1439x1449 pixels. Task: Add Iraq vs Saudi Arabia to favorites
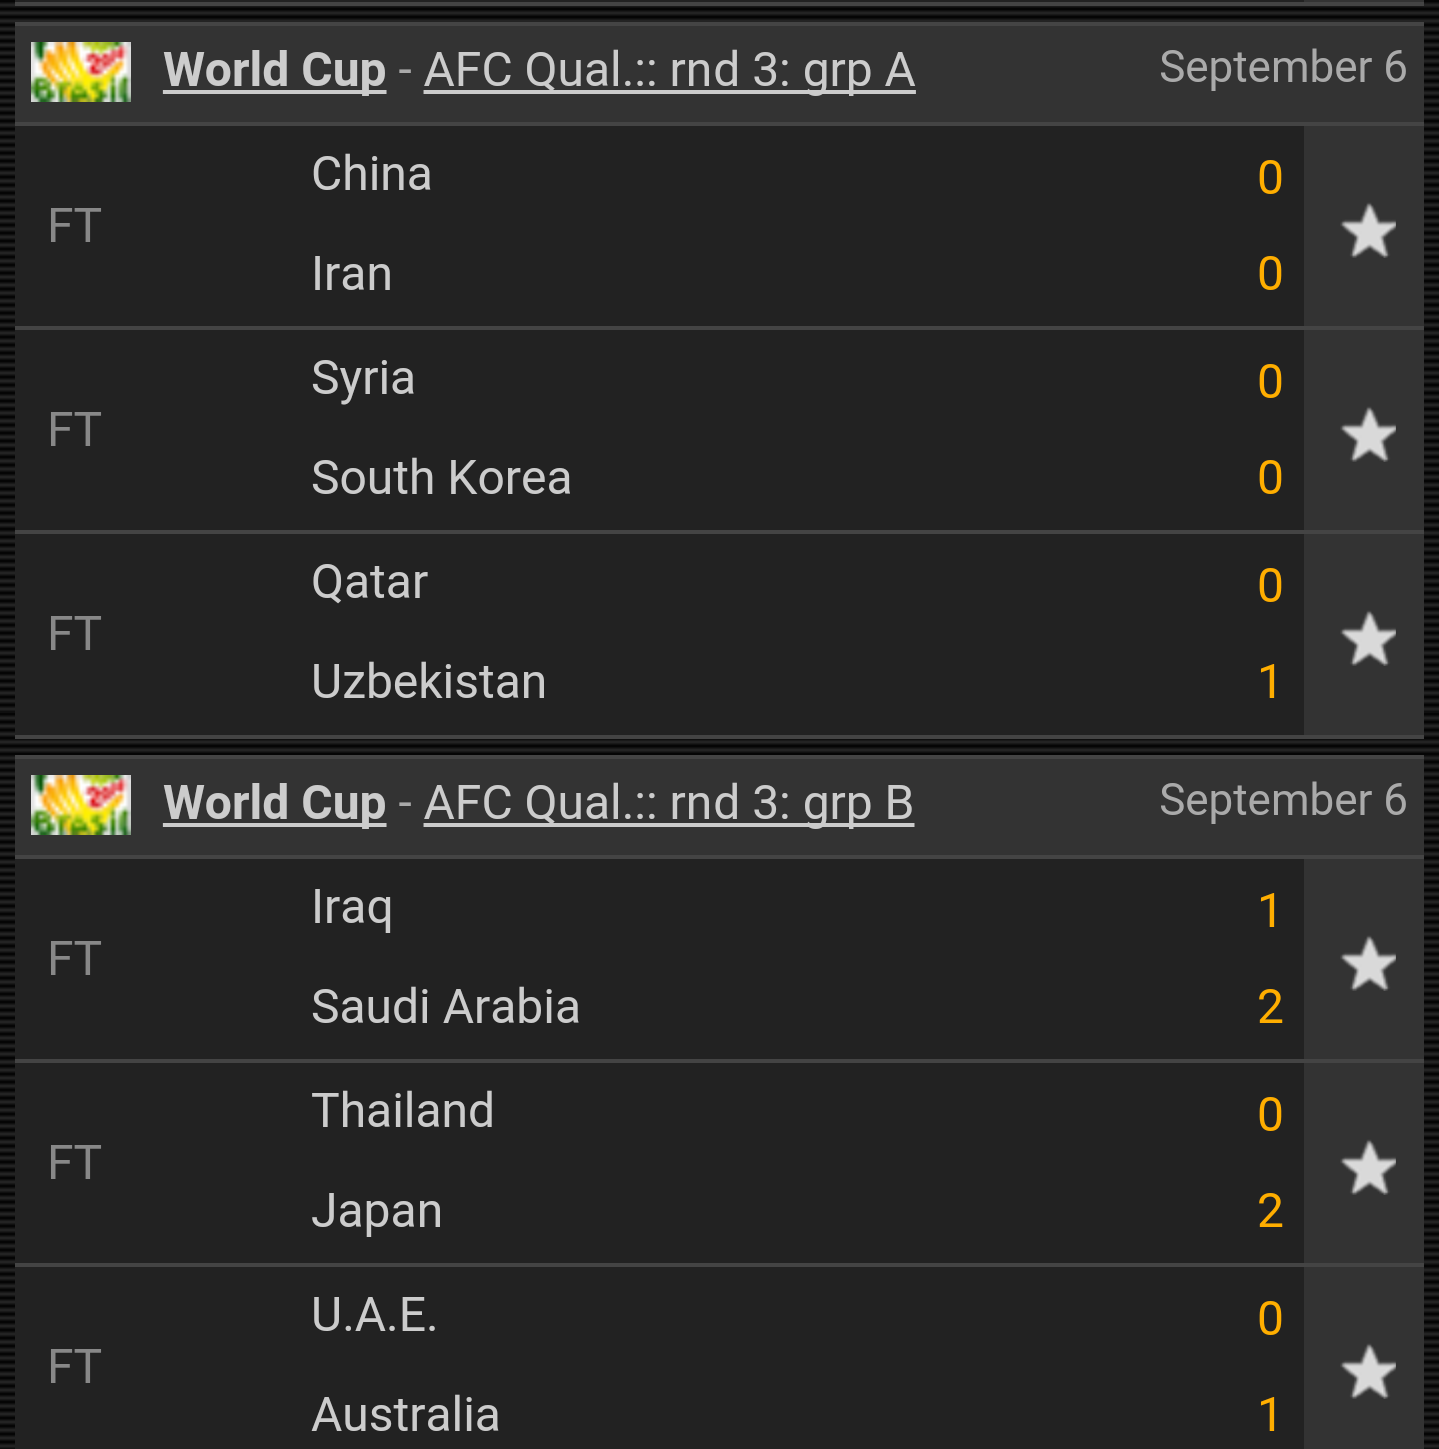1368,964
